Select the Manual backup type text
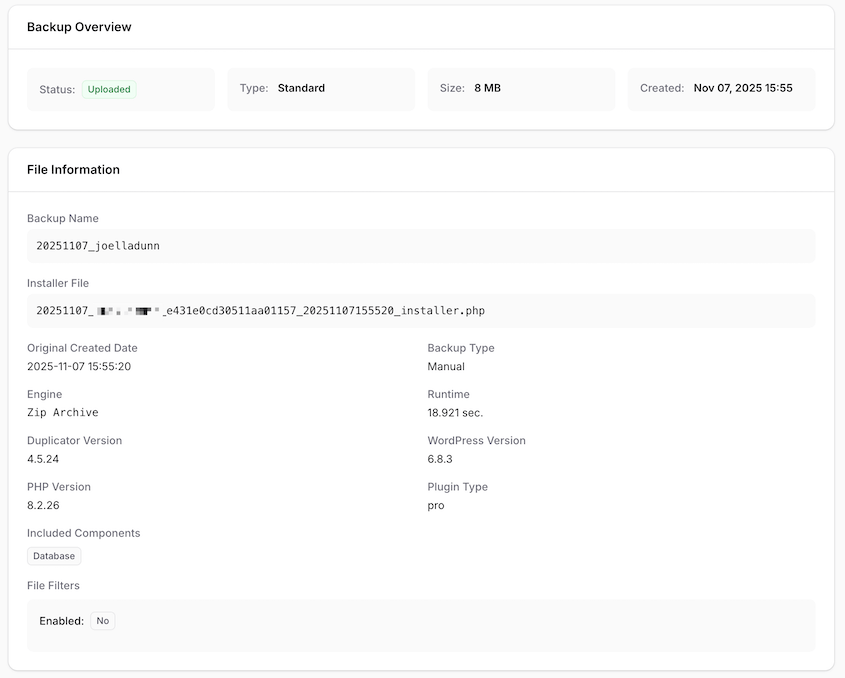This screenshot has height=678, width=845. coord(446,366)
